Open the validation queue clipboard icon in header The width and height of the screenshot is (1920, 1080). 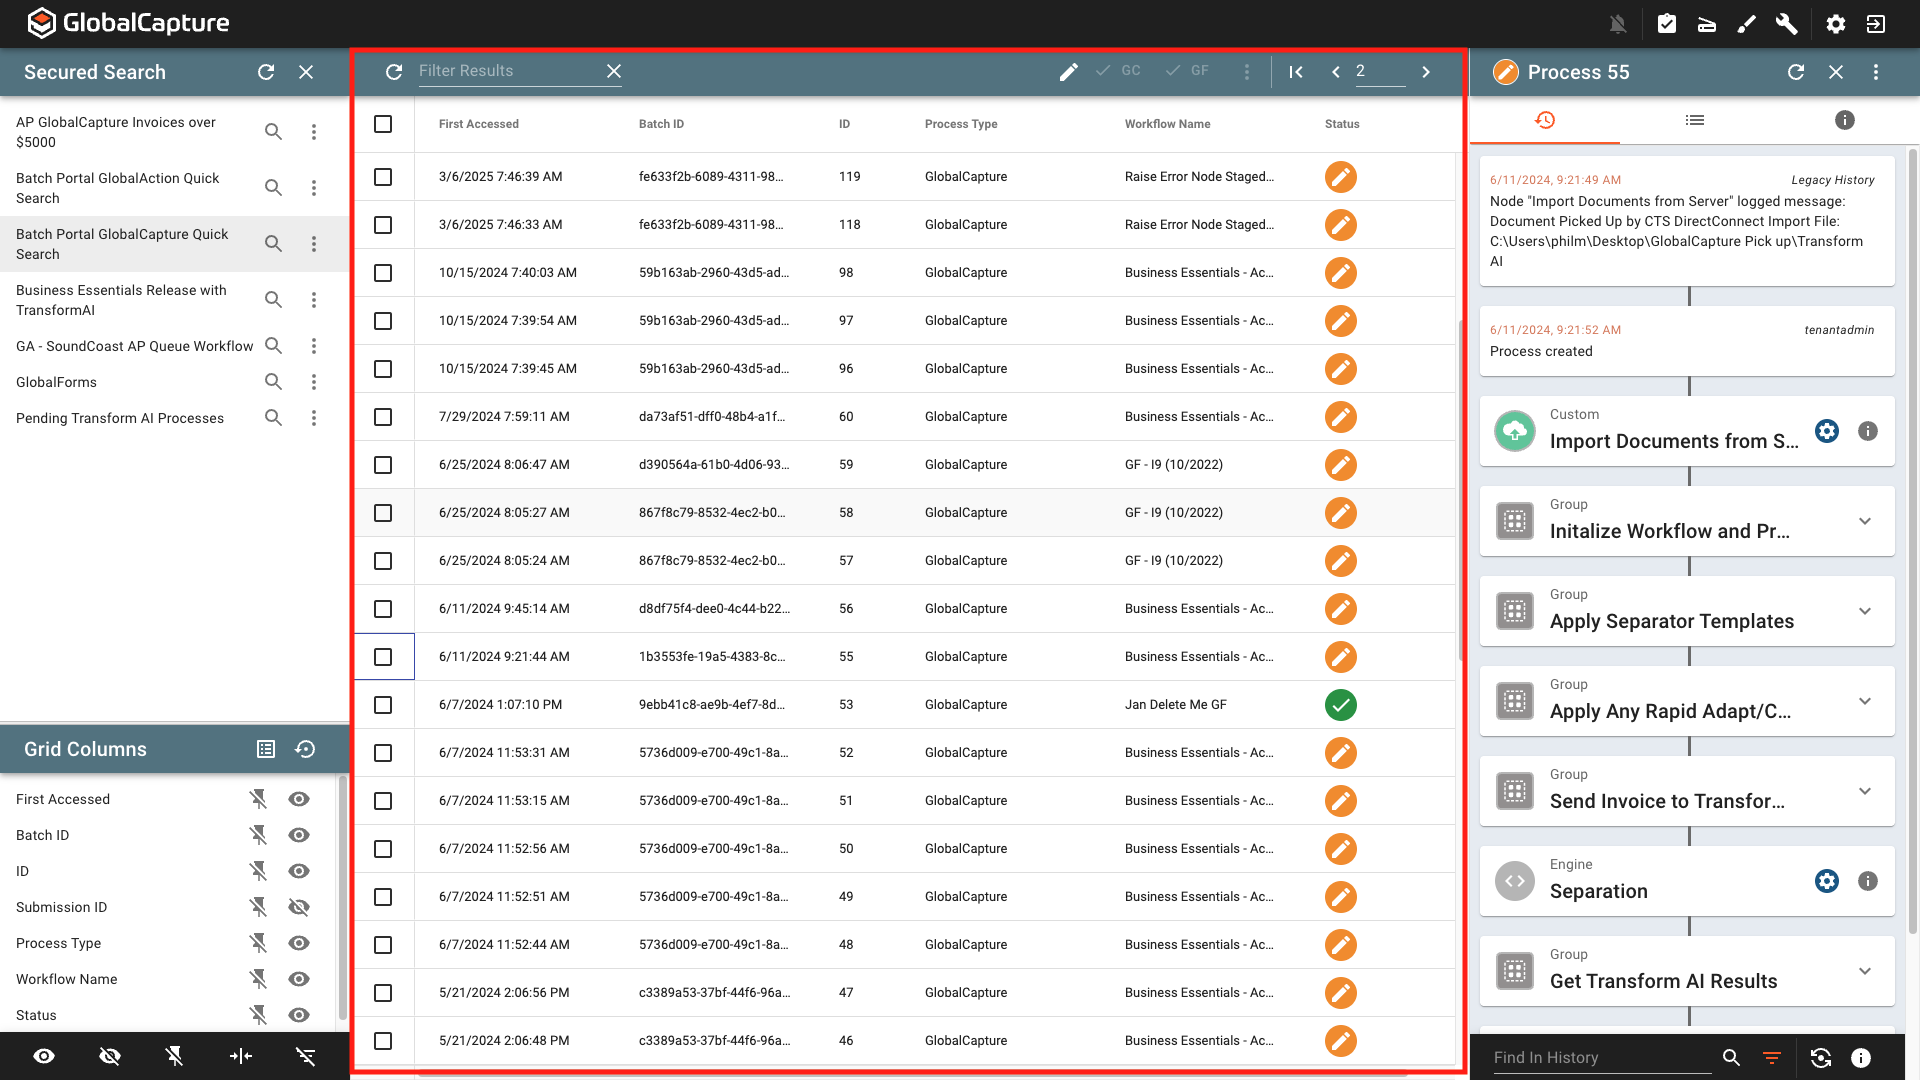[x=1667, y=23]
